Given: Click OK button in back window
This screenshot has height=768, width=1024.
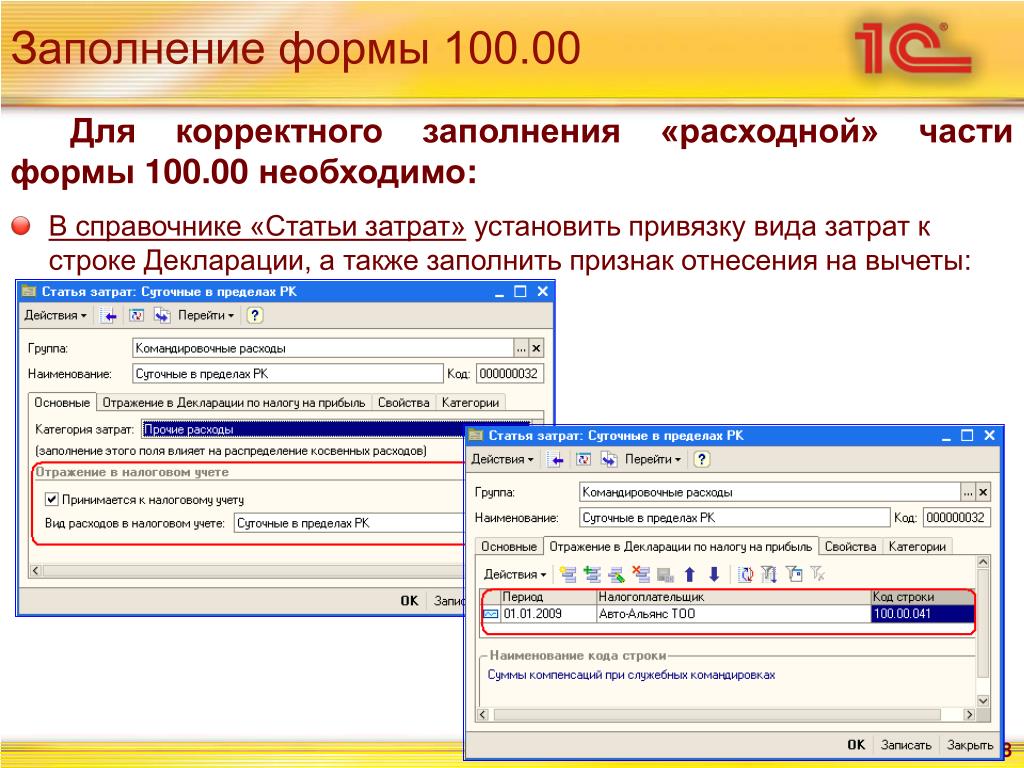Looking at the screenshot, I should 409,601.
